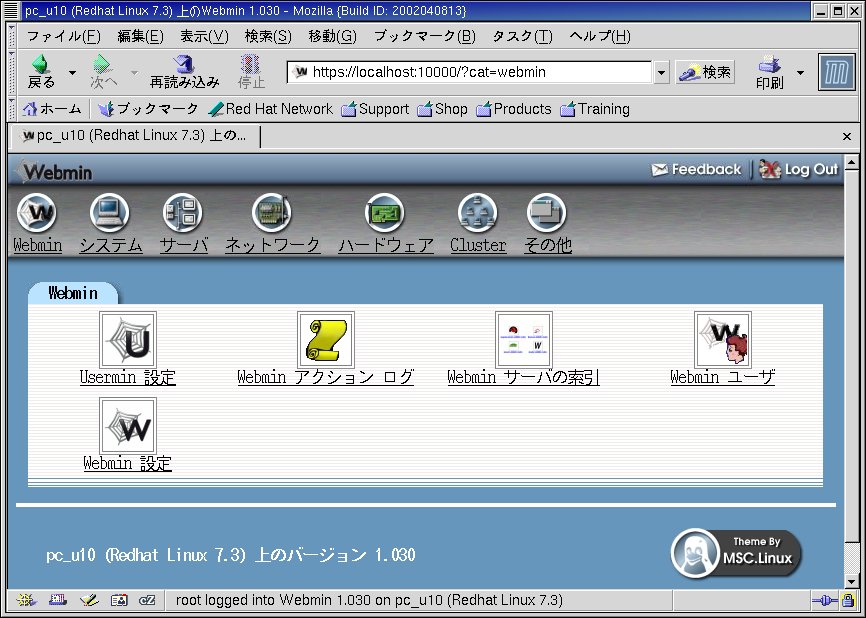Open the Red Hat Network bookmark
This screenshot has height=618, width=866.
click(x=271, y=109)
